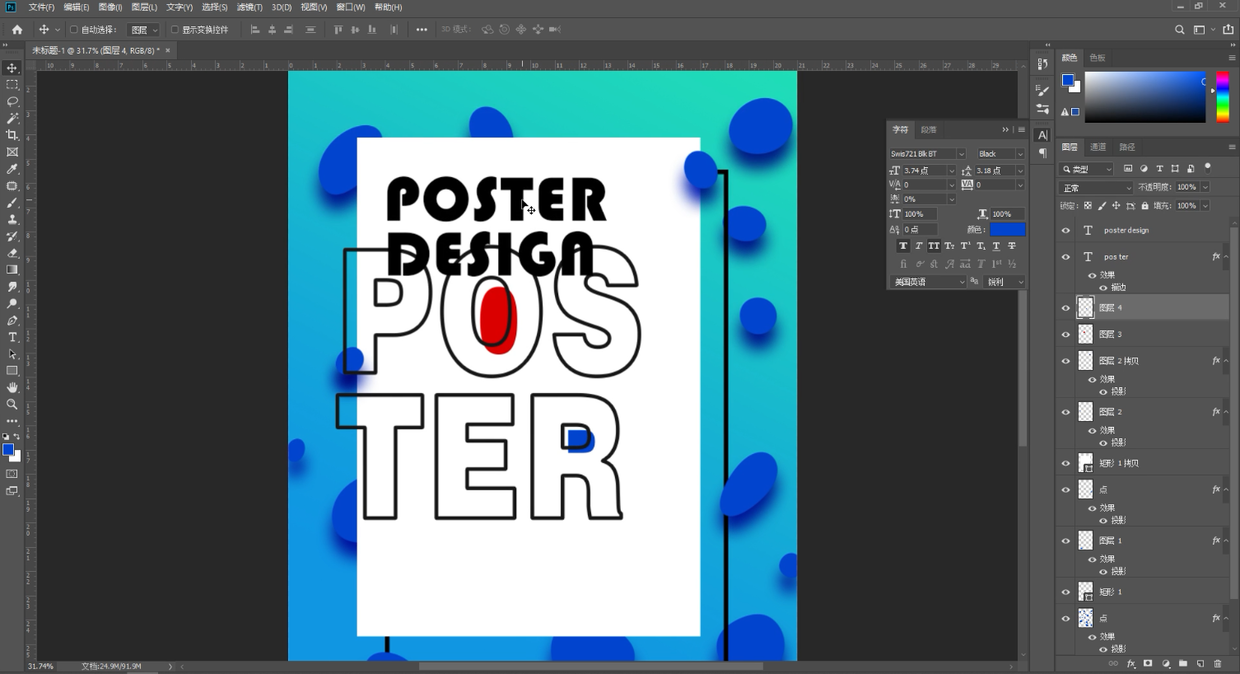Select the Rectangular Marquee tool

(12, 85)
